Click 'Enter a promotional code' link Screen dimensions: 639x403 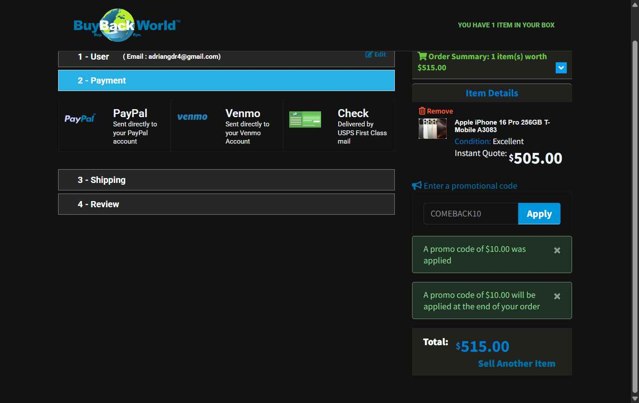[x=470, y=186]
